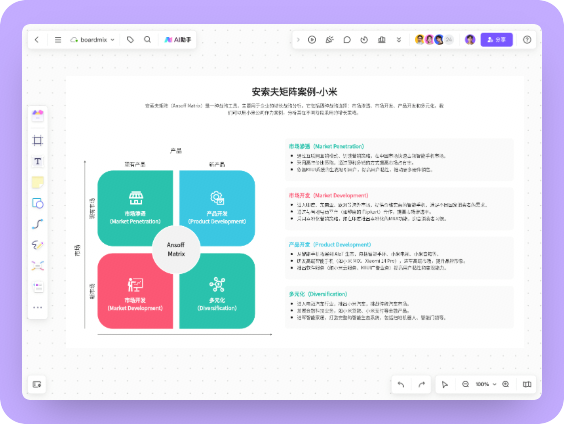
Task: Select the Text tool
Action: (38, 161)
